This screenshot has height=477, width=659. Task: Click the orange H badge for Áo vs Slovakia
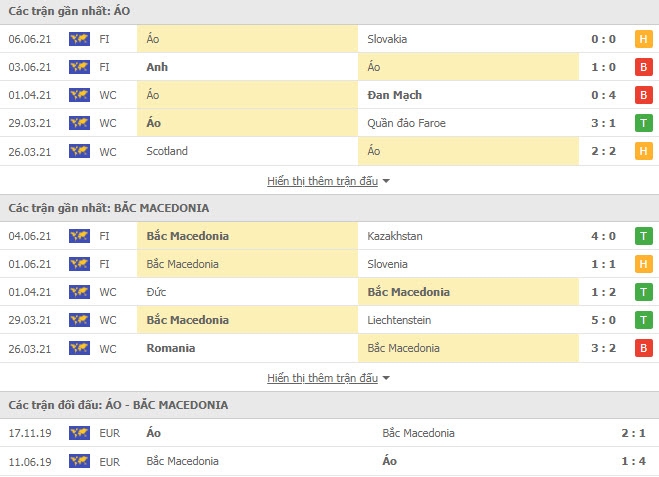click(x=643, y=39)
